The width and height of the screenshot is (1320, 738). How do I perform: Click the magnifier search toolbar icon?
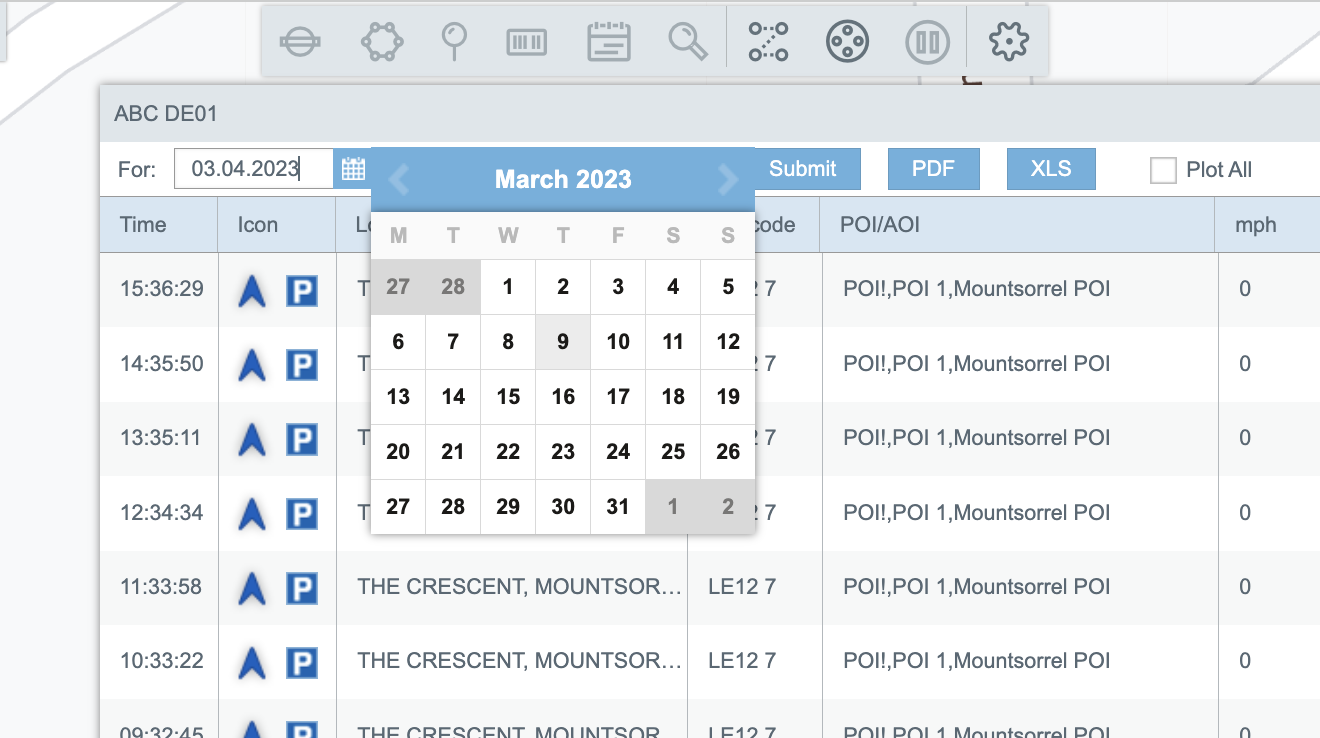[x=688, y=42]
